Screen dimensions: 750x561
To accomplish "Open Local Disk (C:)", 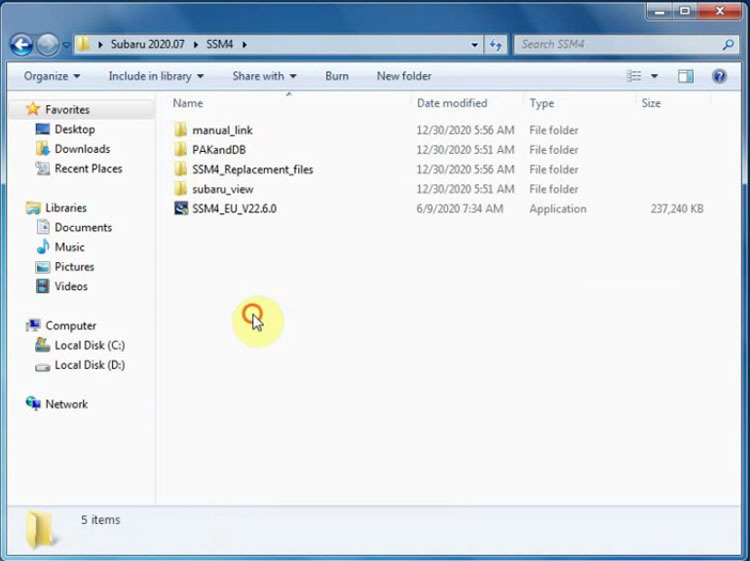I will tap(89, 345).
